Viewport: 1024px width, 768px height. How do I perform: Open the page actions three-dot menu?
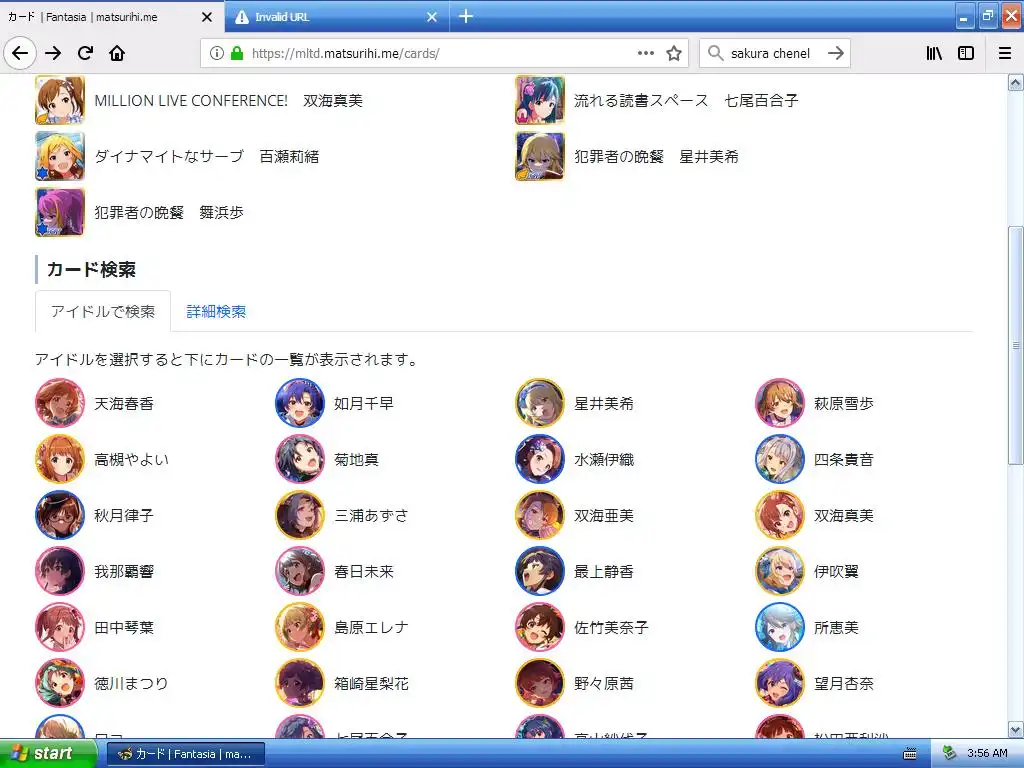pyautogui.click(x=646, y=54)
